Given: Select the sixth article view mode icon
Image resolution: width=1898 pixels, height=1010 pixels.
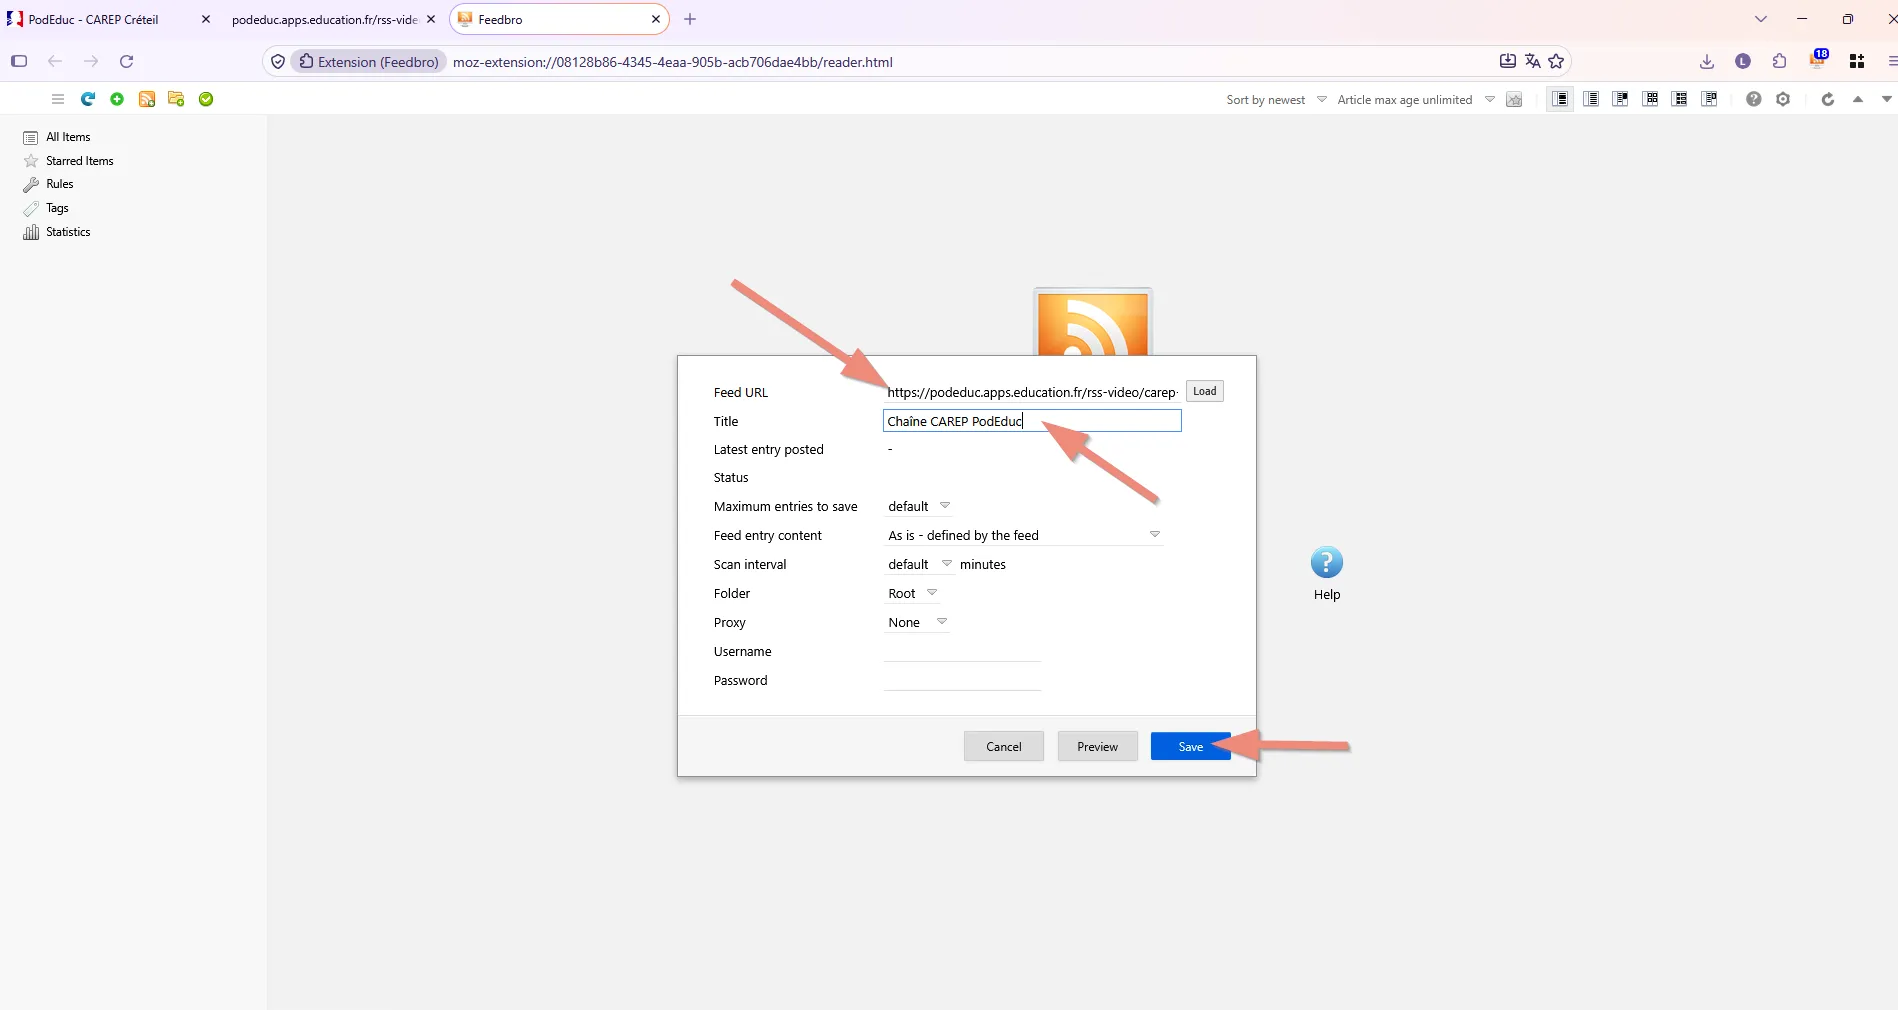Looking at the screenshot, I should (1710, 99).
